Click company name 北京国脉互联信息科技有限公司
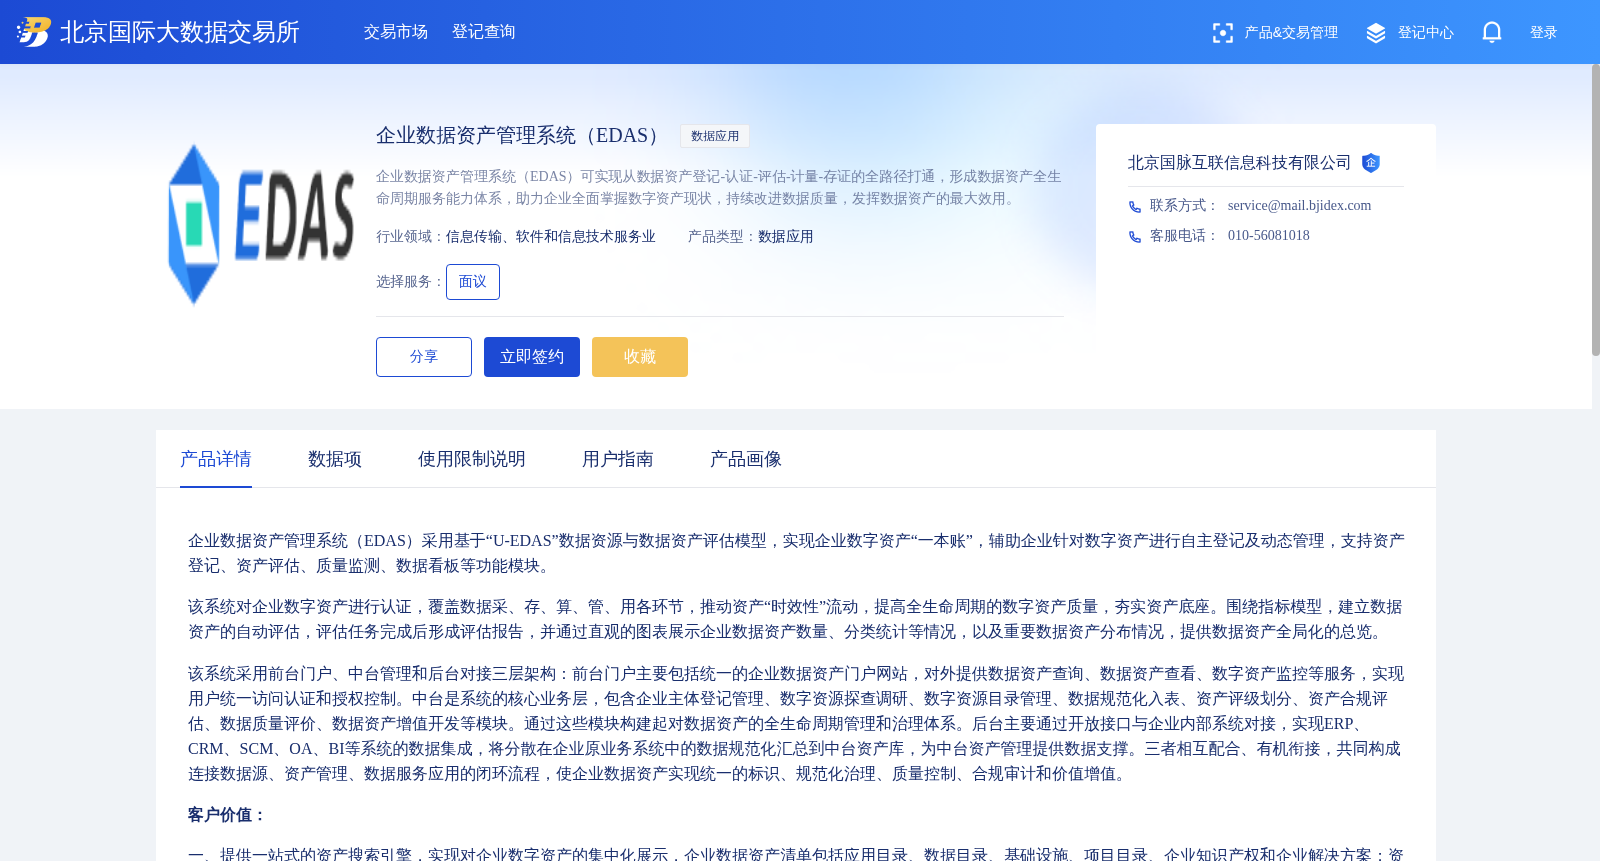This screenshot has height=861, width=1600. pos(1240,163)
